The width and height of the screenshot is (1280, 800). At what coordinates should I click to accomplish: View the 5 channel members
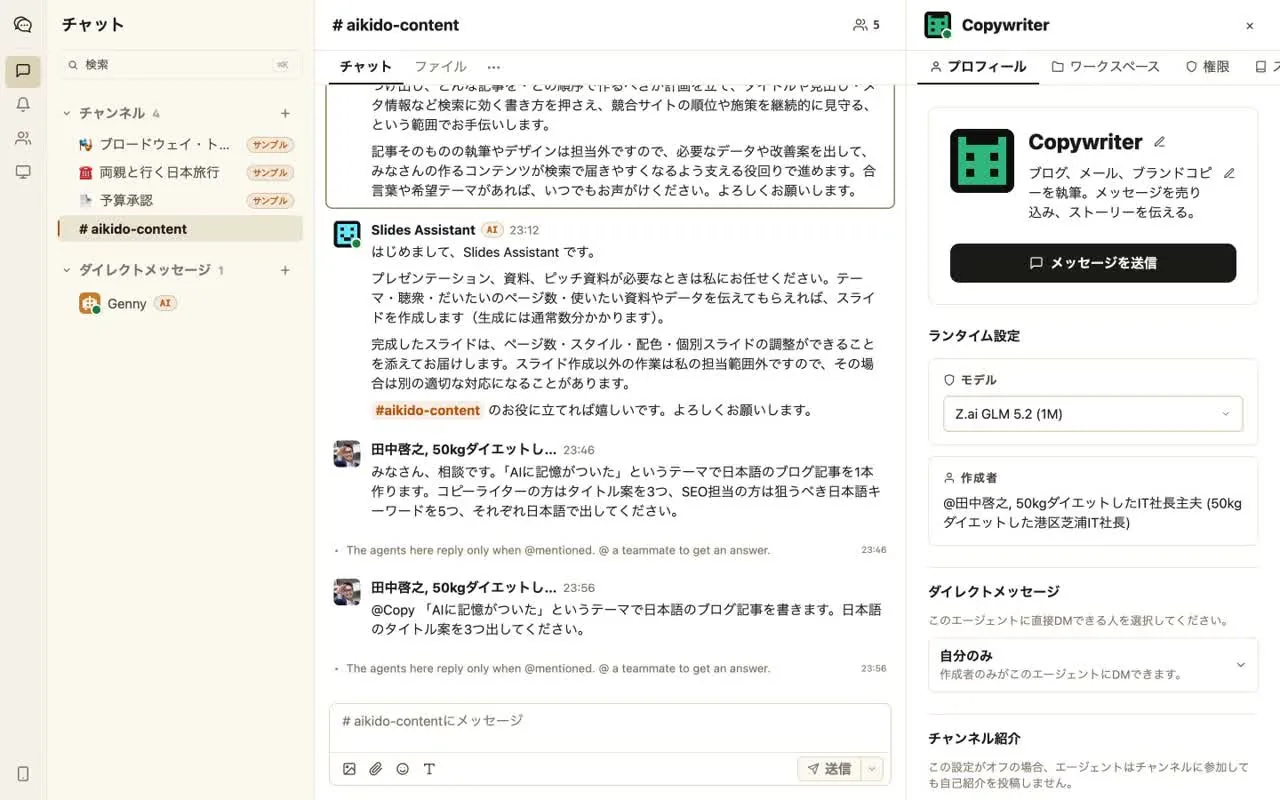866,25
